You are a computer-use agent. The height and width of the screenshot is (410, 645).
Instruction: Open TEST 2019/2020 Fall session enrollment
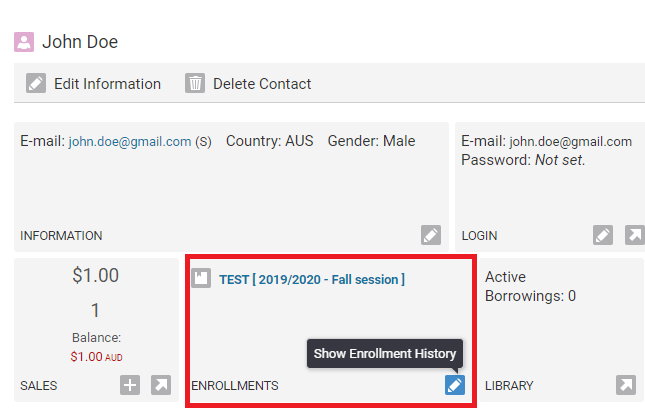[312, 280]
